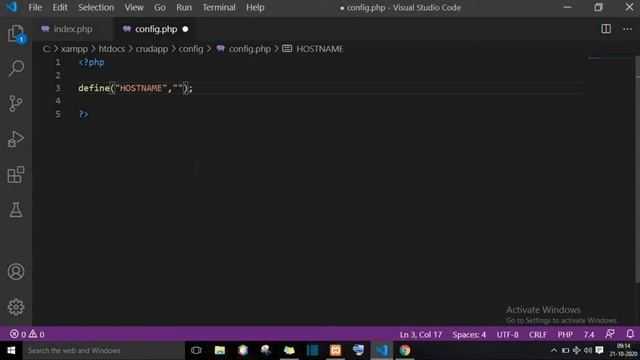Open the Accounts icon
Viewport: 640px width, 360px height.
click(x=16, y=272)
